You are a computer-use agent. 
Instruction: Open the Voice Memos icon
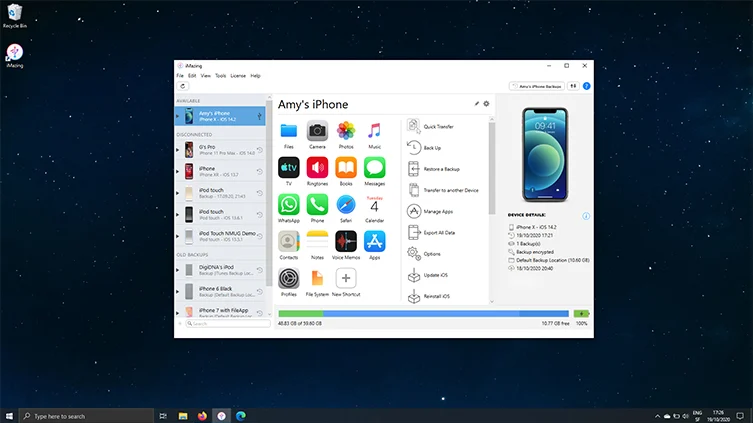[x=346, y=242]
